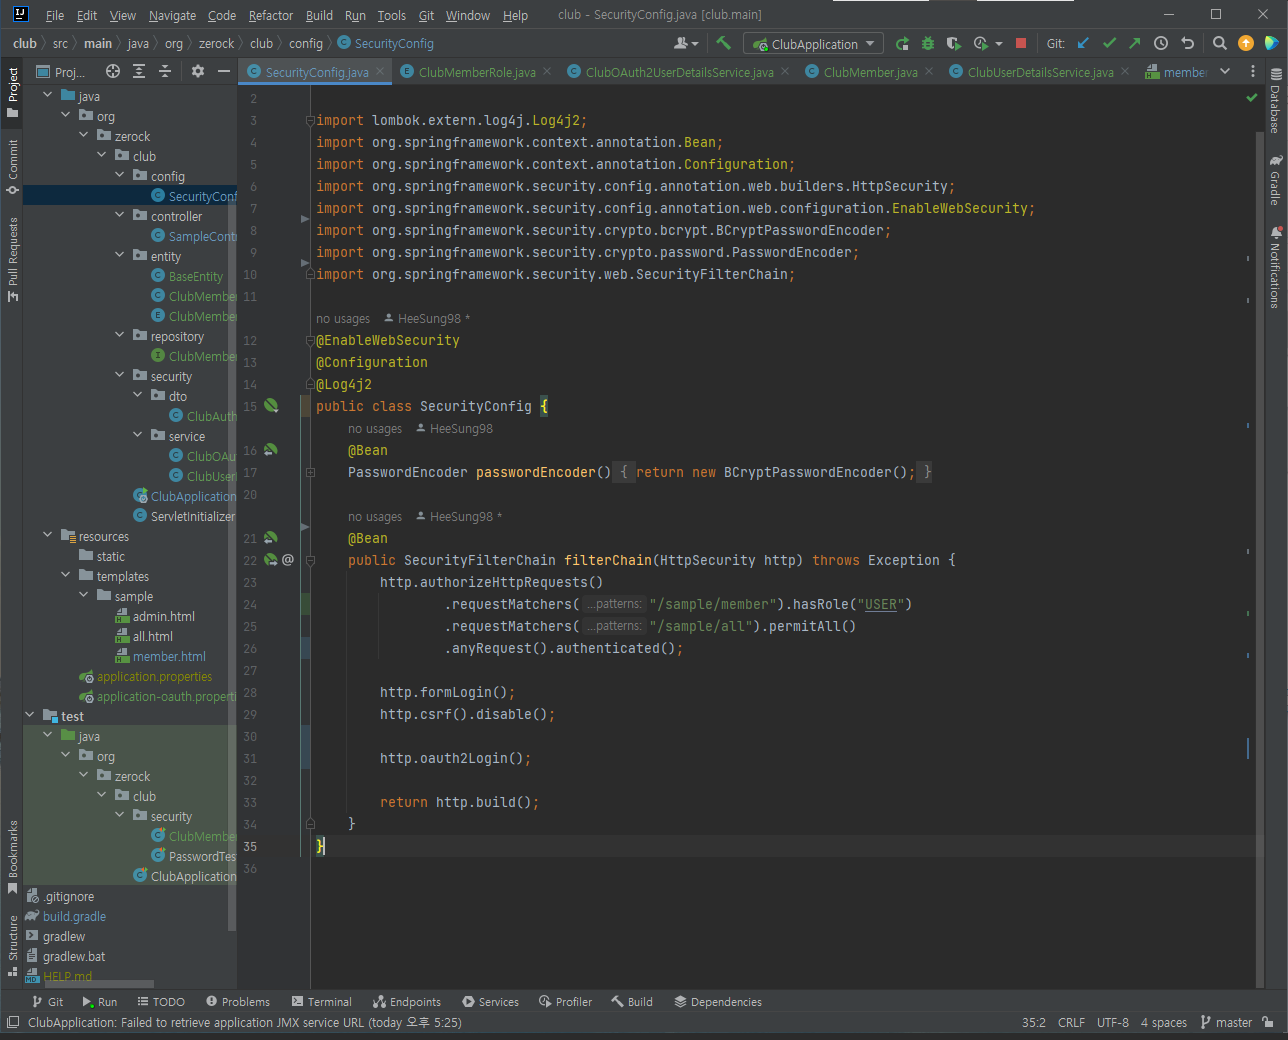Rerun ClubApplication with the green run icon
Screen dimensions: 1288x1040
point(902,43)
